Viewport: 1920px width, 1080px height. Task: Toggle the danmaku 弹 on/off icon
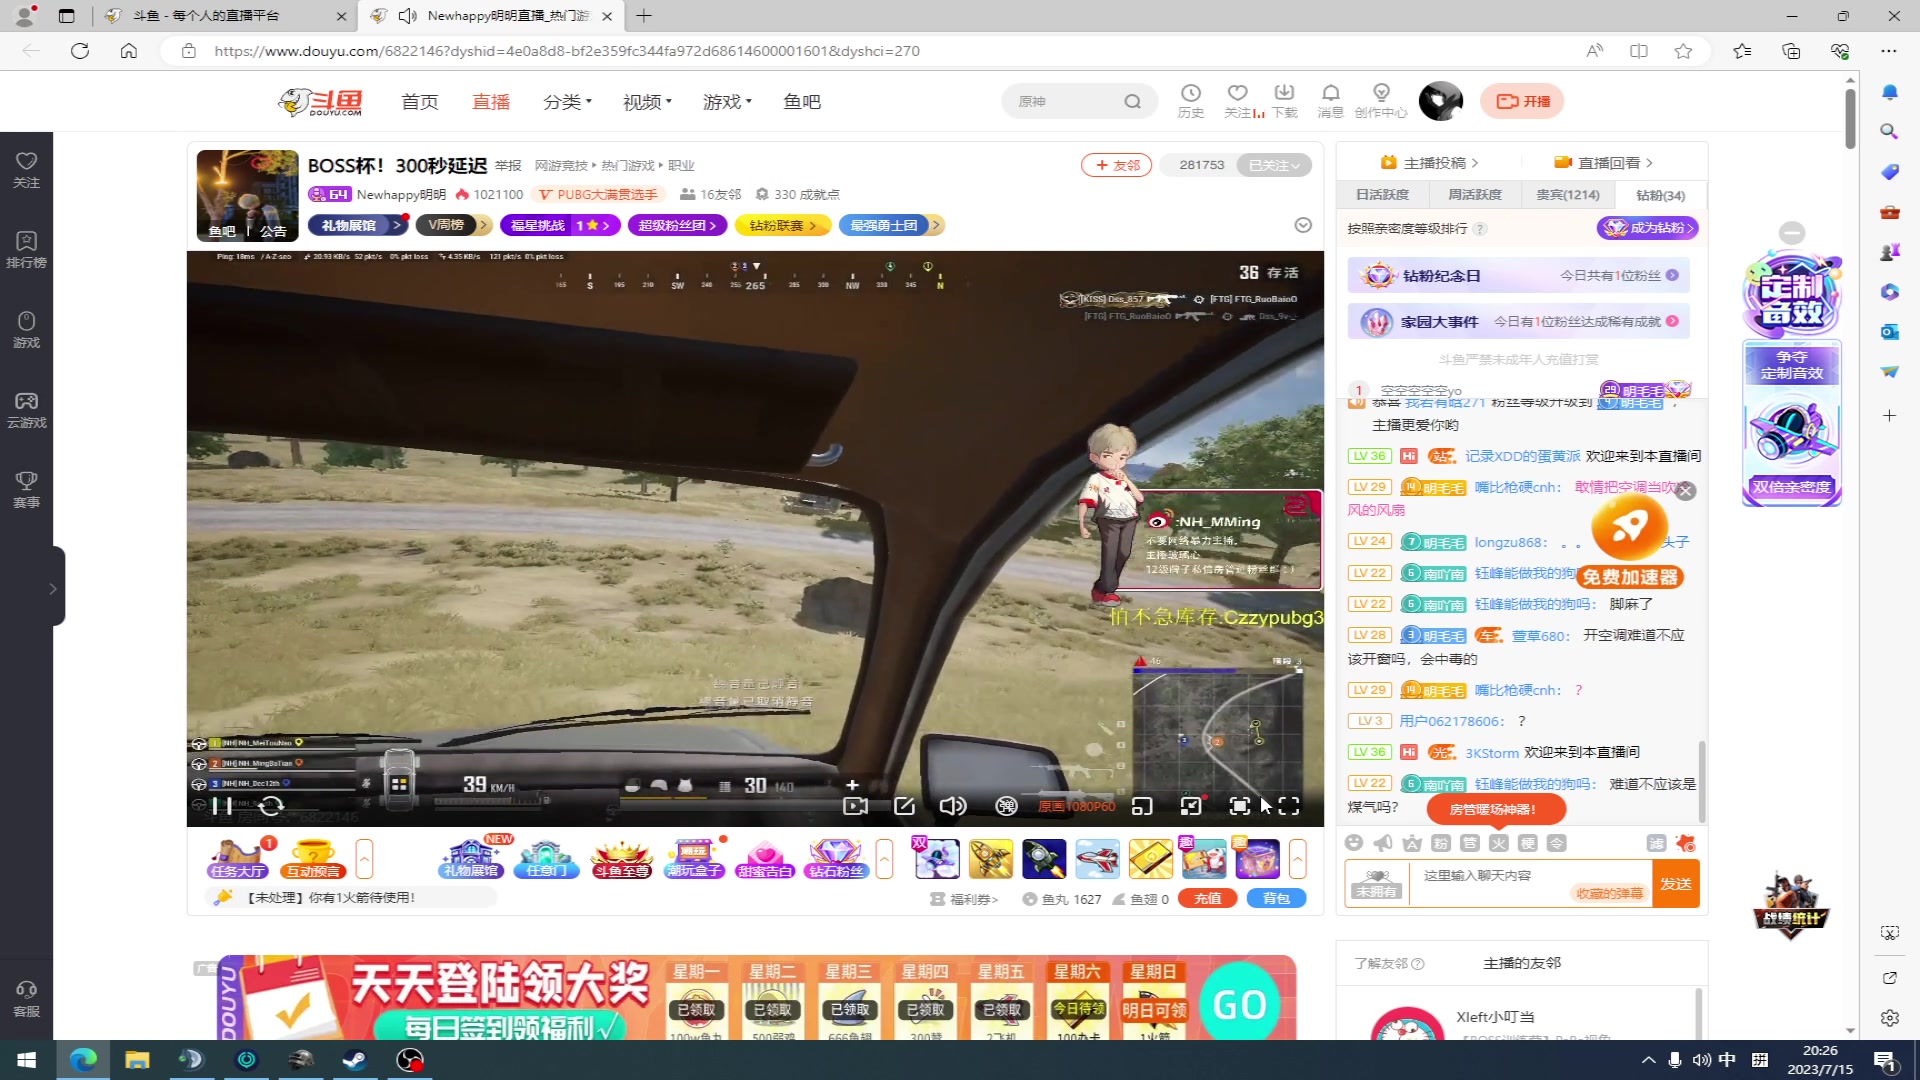coord(1007,806)
